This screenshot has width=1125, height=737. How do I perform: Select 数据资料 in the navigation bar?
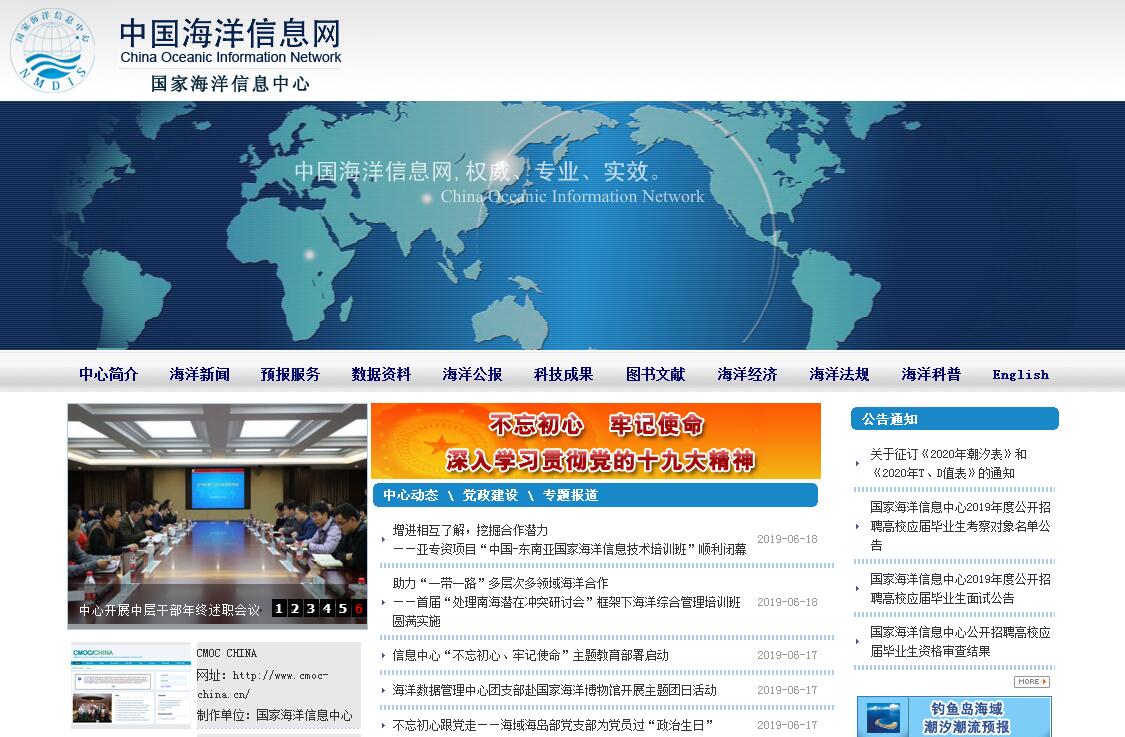[382, 374]
